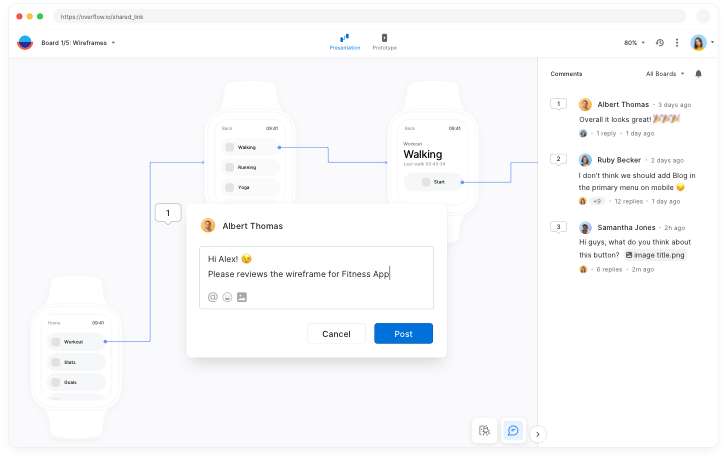The height and width of the screenshot is (461, 727).
Task: Switch to the Presentation tab
Action: coord(345,42)
